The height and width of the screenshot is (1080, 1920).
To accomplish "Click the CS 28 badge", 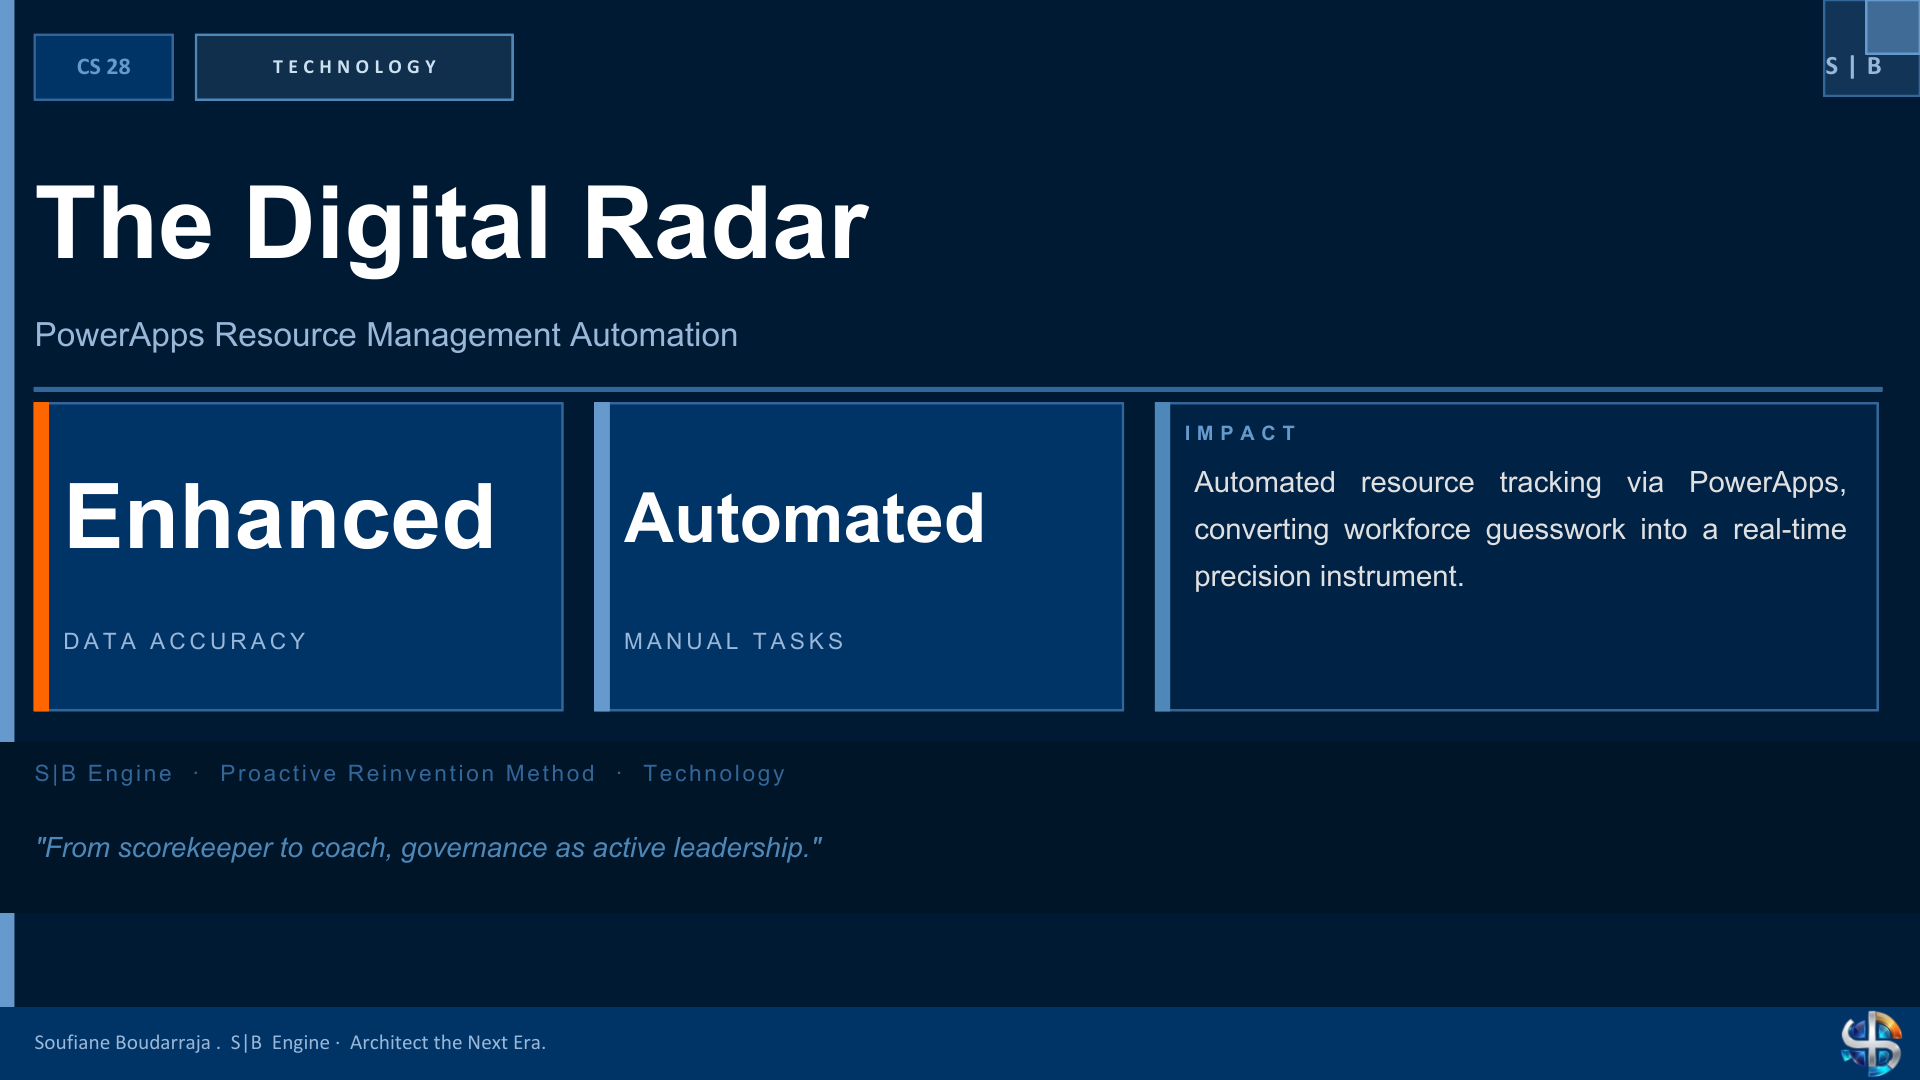I will [x=103, y=67].
